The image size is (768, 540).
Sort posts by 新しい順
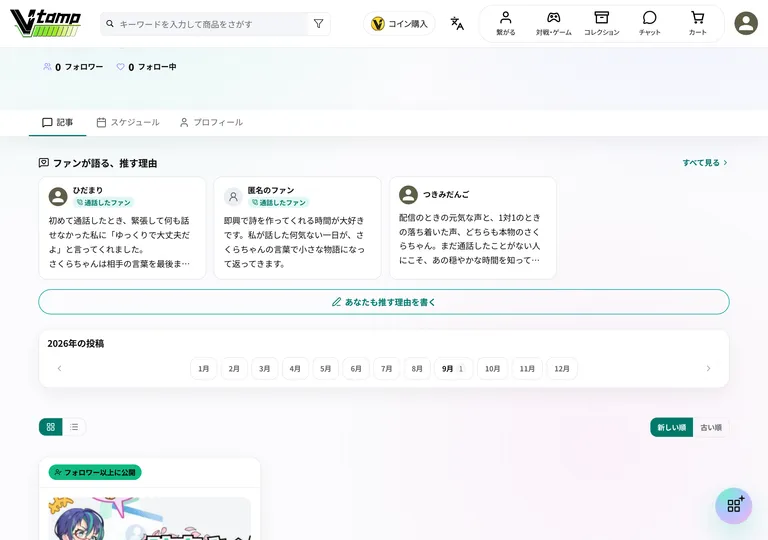672,427
